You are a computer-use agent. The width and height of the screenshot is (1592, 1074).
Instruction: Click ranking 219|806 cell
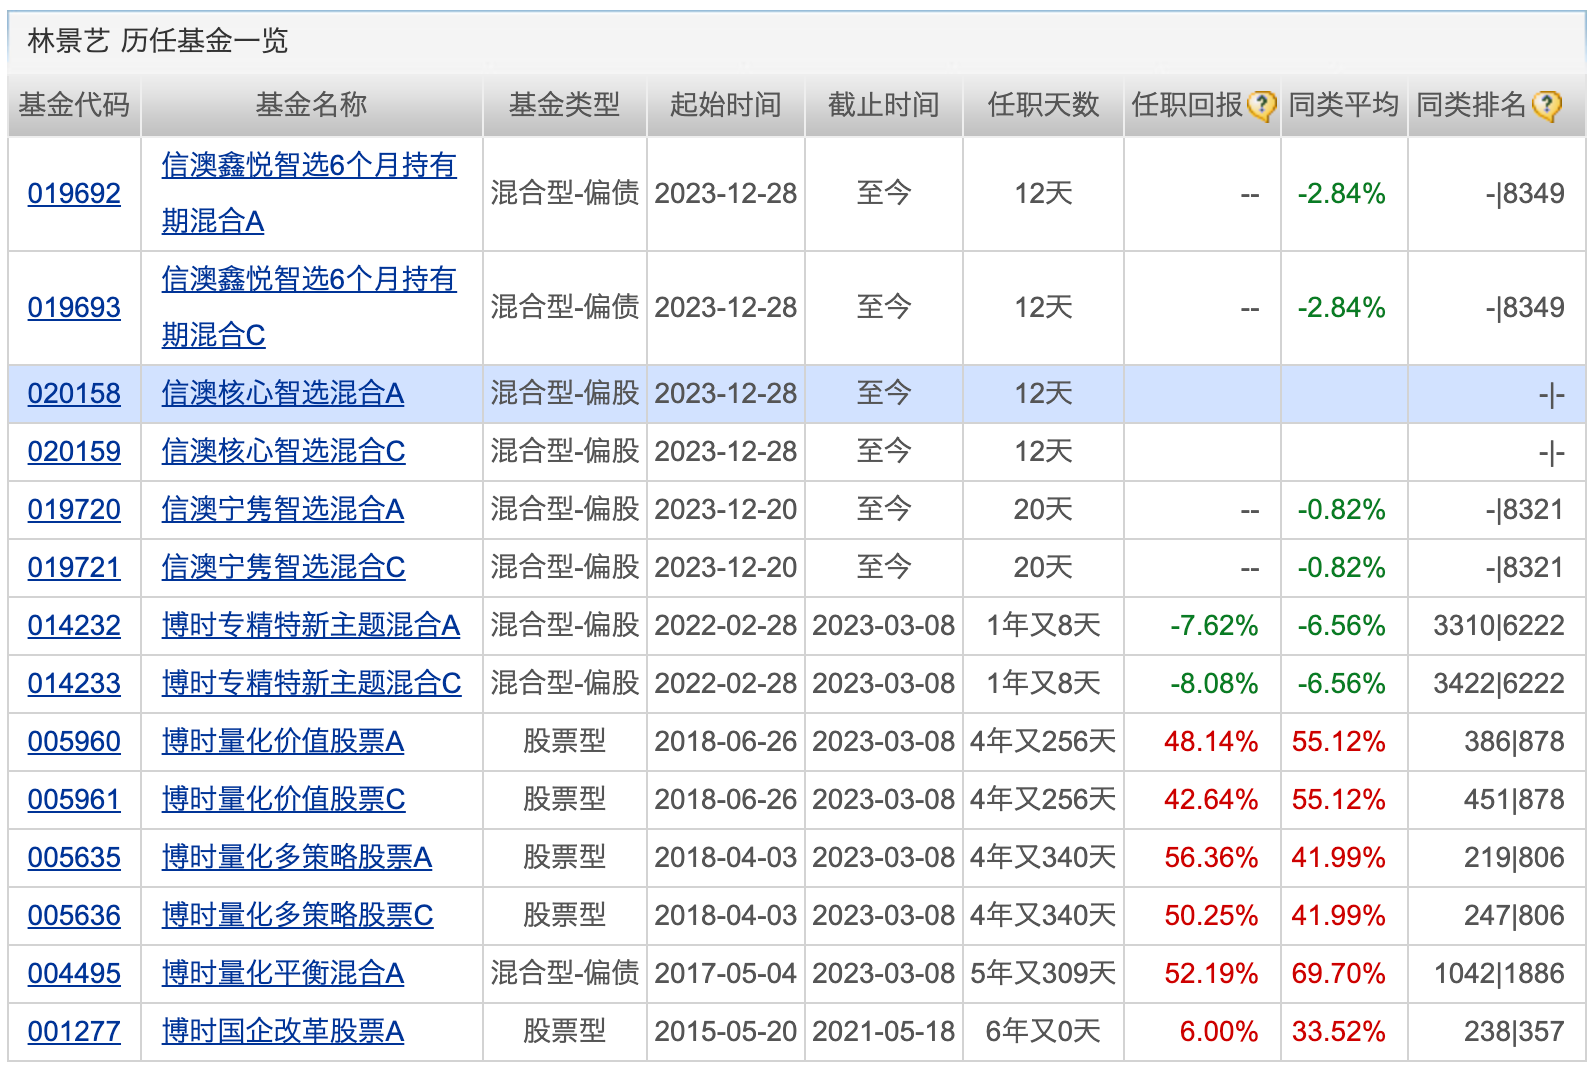[x=1514, y=857]
